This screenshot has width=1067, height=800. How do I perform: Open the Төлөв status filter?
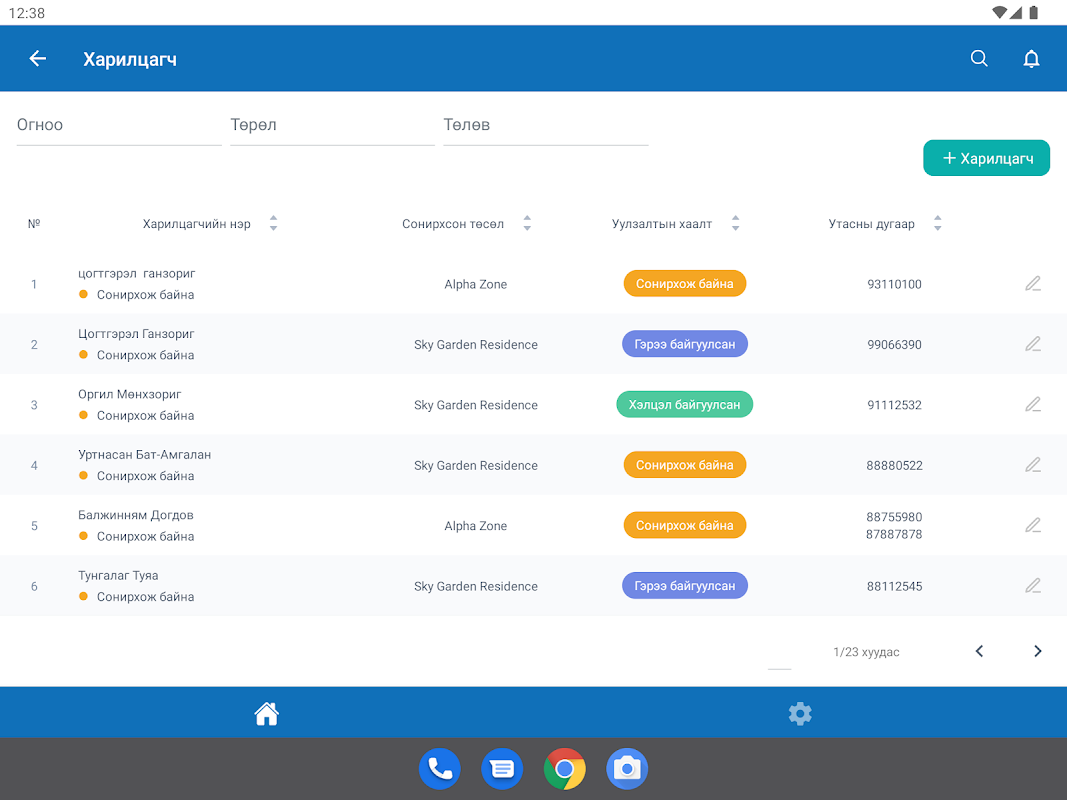click(x=546, y=125)
